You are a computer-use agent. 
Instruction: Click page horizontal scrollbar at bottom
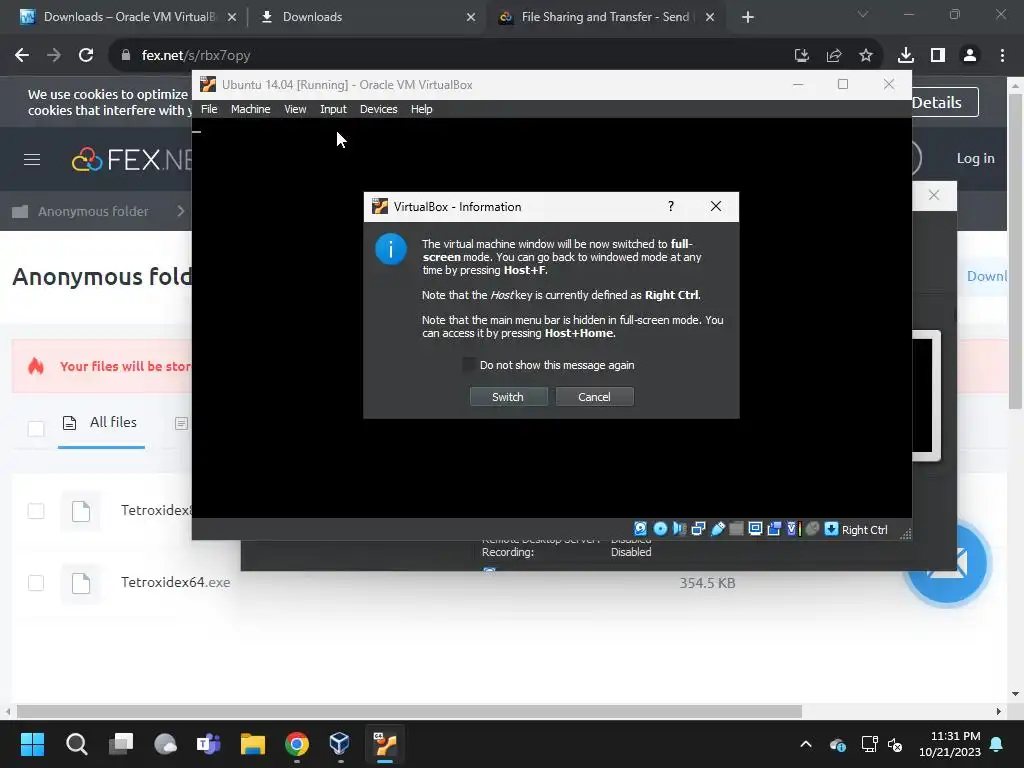[x=409, y=711]
